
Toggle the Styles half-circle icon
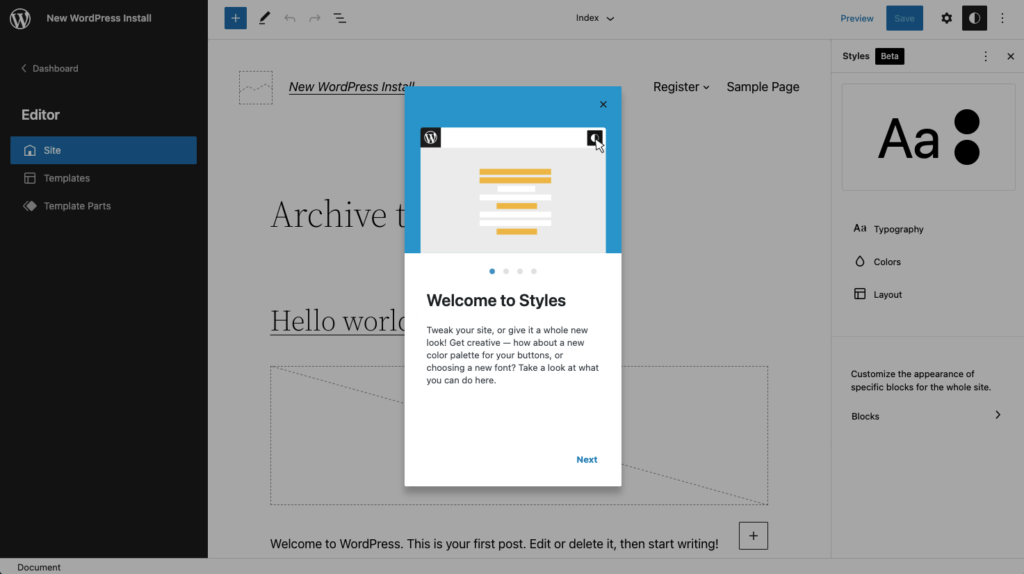pyautogui.click(x=974, y=18)
